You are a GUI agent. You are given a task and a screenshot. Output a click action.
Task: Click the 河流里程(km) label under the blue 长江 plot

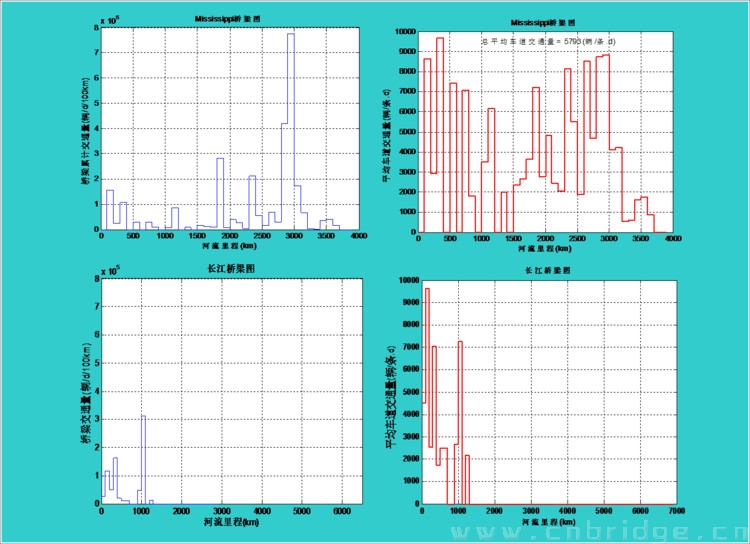(232, 522)
